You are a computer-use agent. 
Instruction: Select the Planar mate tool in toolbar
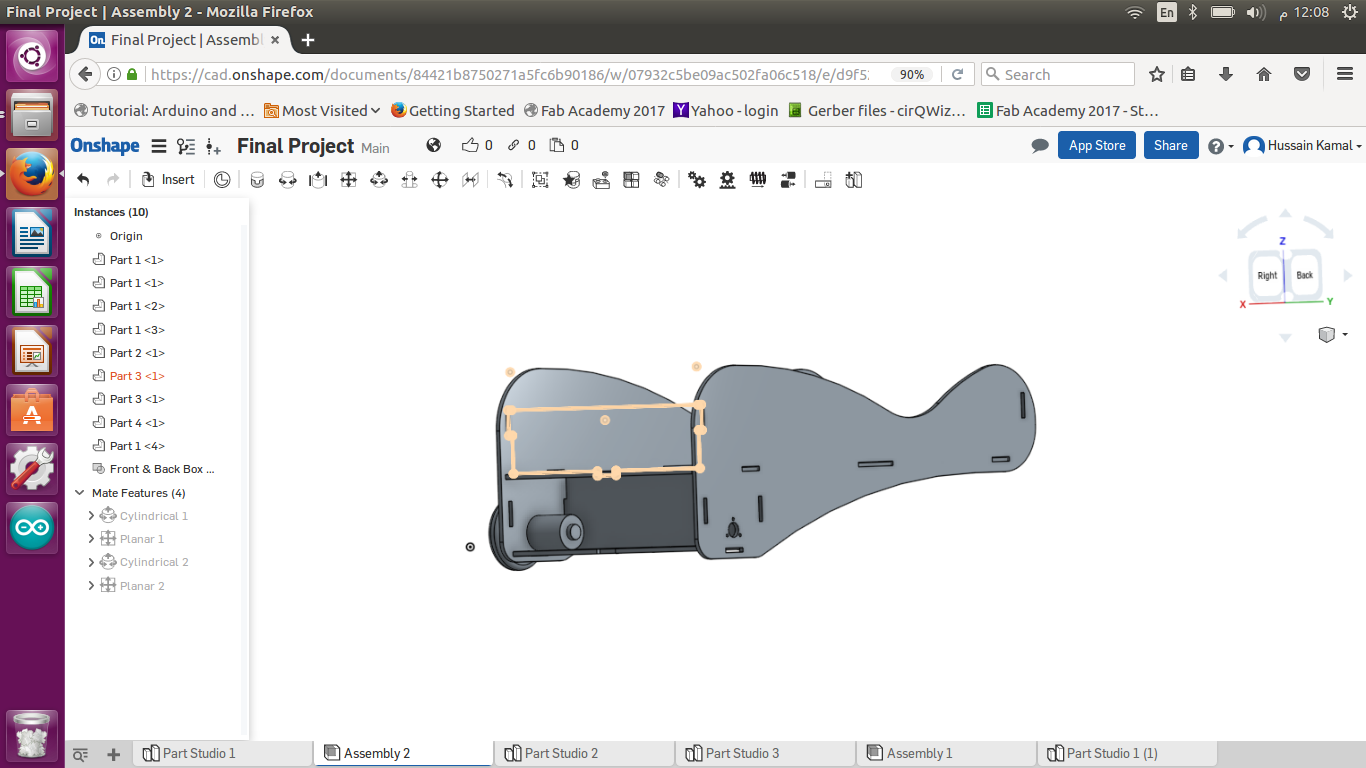tap(348, 180)
